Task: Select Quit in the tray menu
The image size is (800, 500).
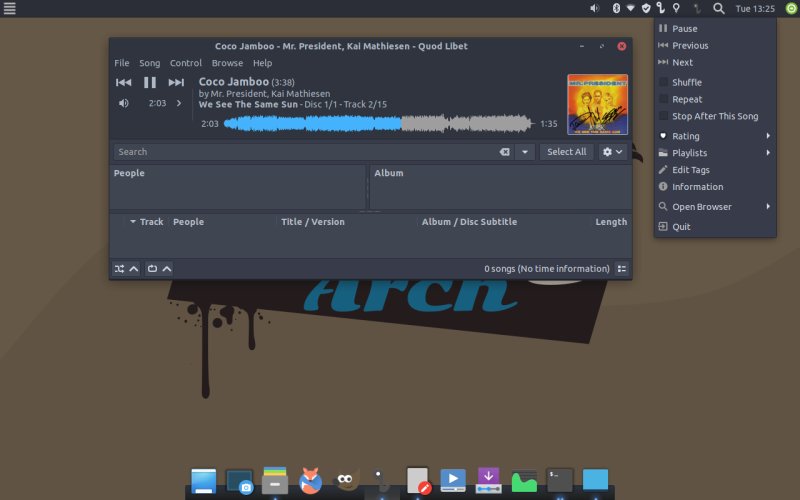Action: click(715, 227)
